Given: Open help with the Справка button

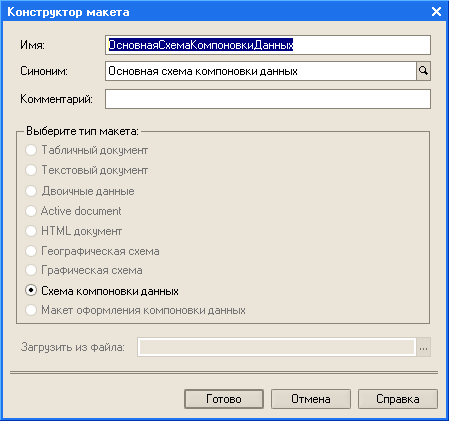Looking at the screenshot, I should click(x=398, y=399).
